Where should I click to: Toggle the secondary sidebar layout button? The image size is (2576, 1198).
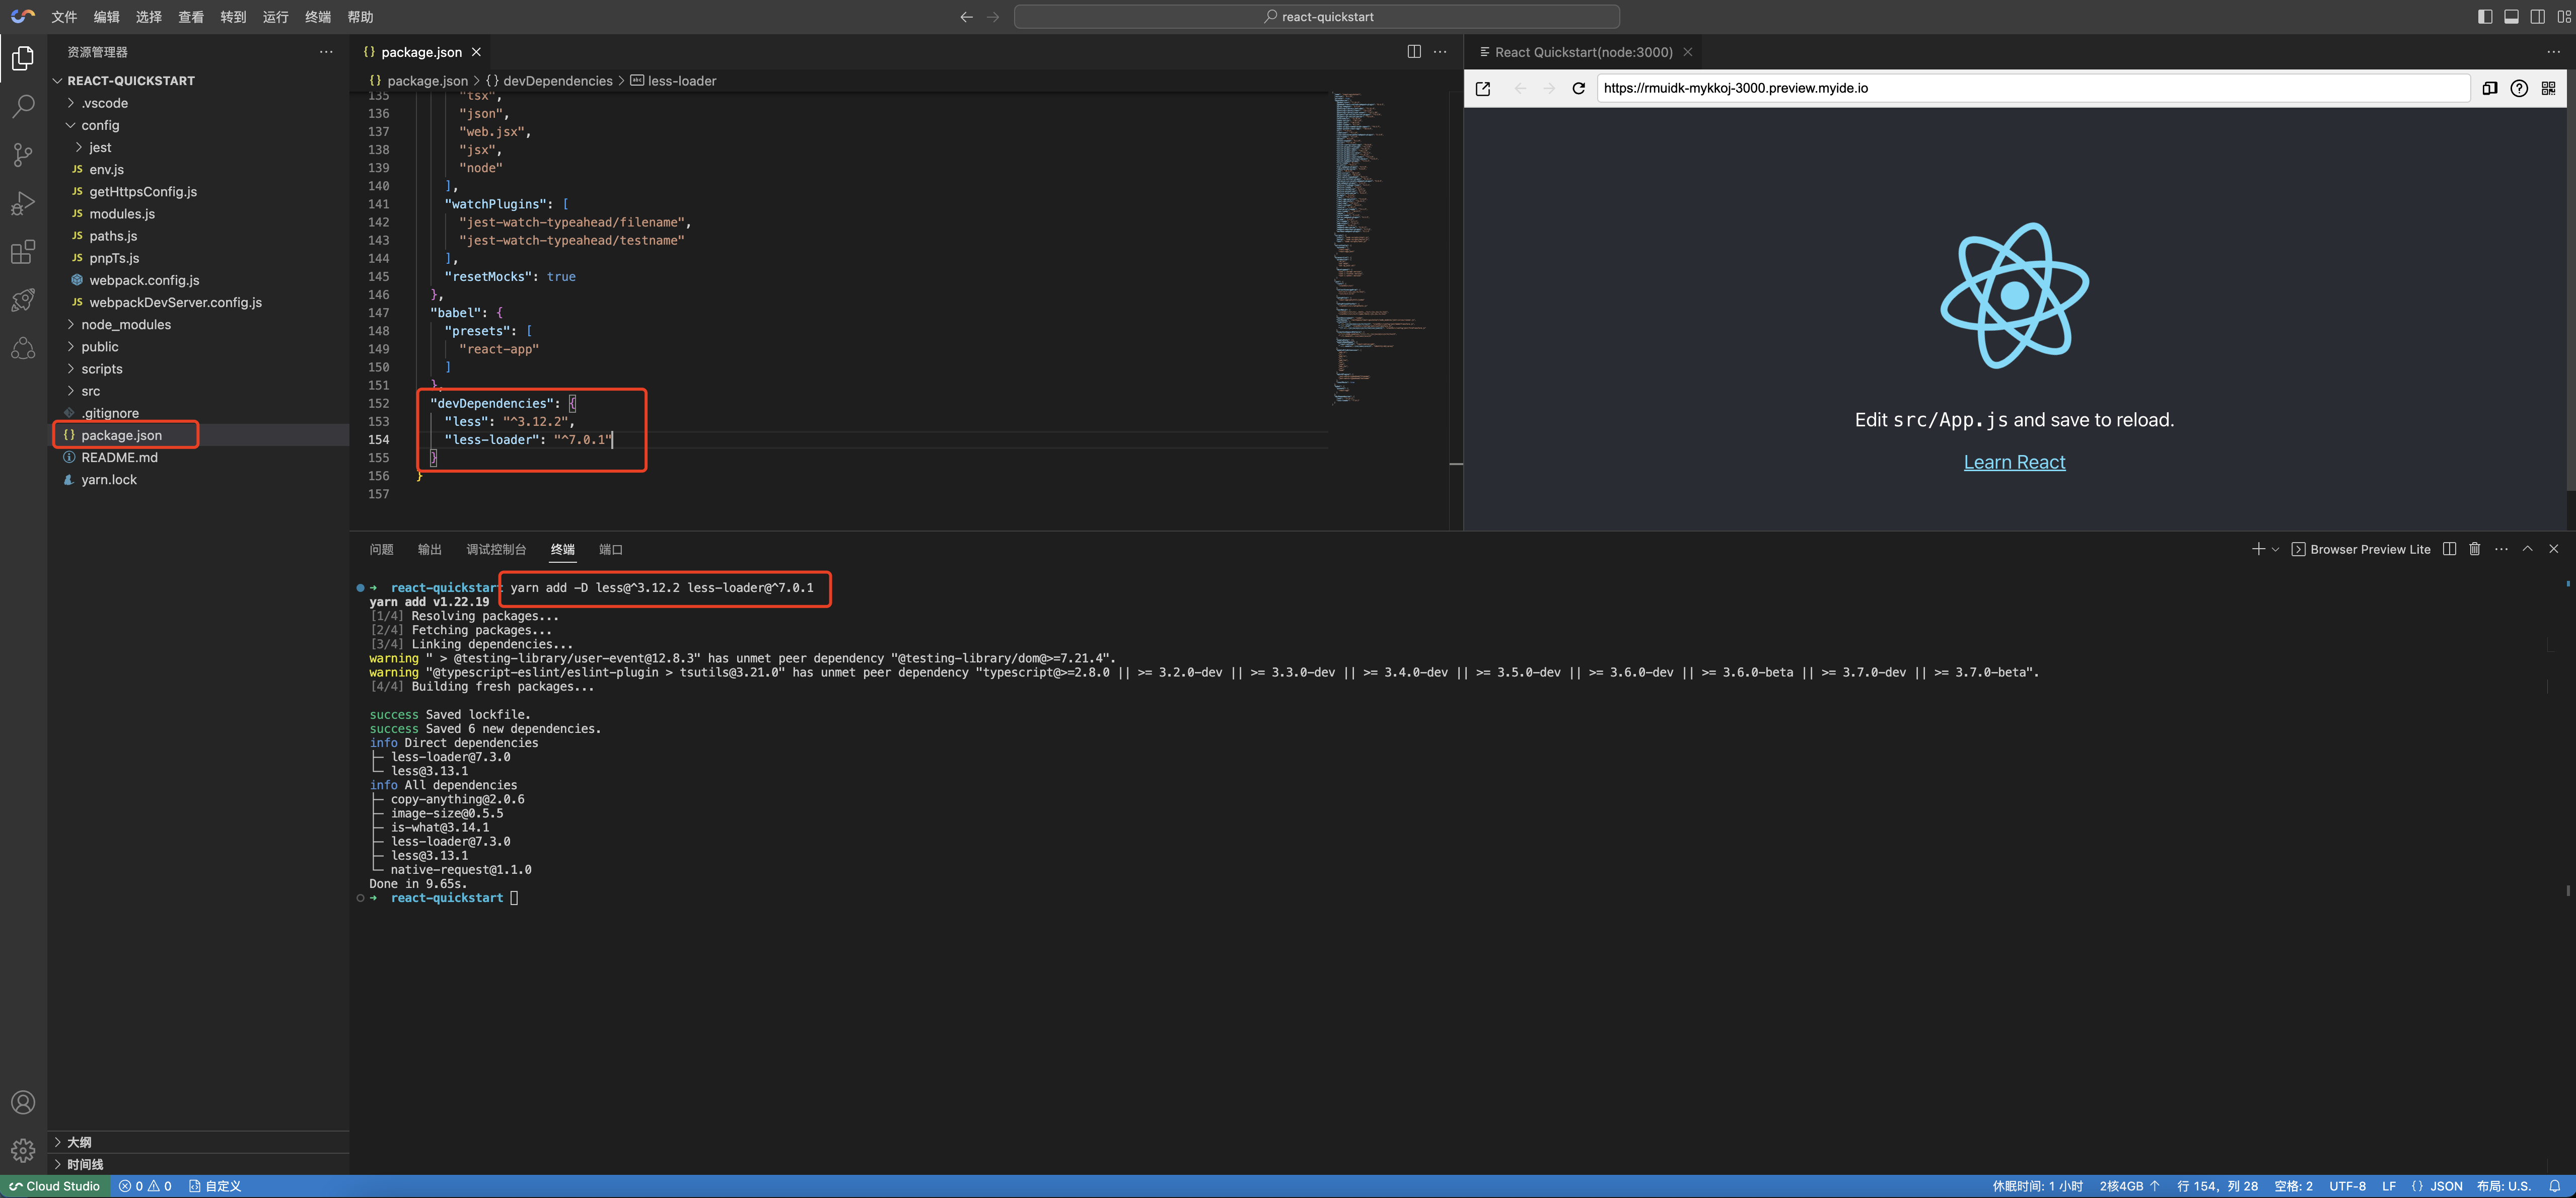click(x=2538, y=17)
